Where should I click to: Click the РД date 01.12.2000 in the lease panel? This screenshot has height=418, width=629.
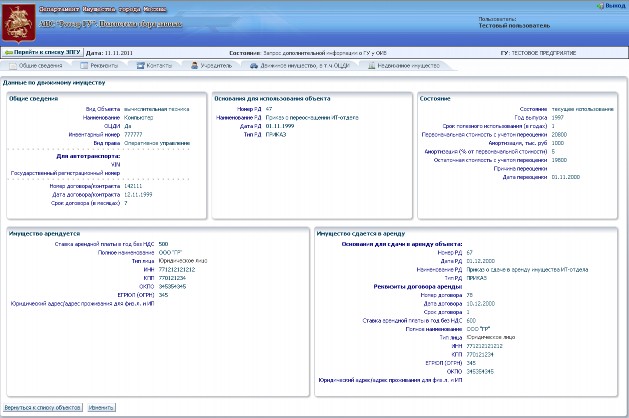coord(481,261)
